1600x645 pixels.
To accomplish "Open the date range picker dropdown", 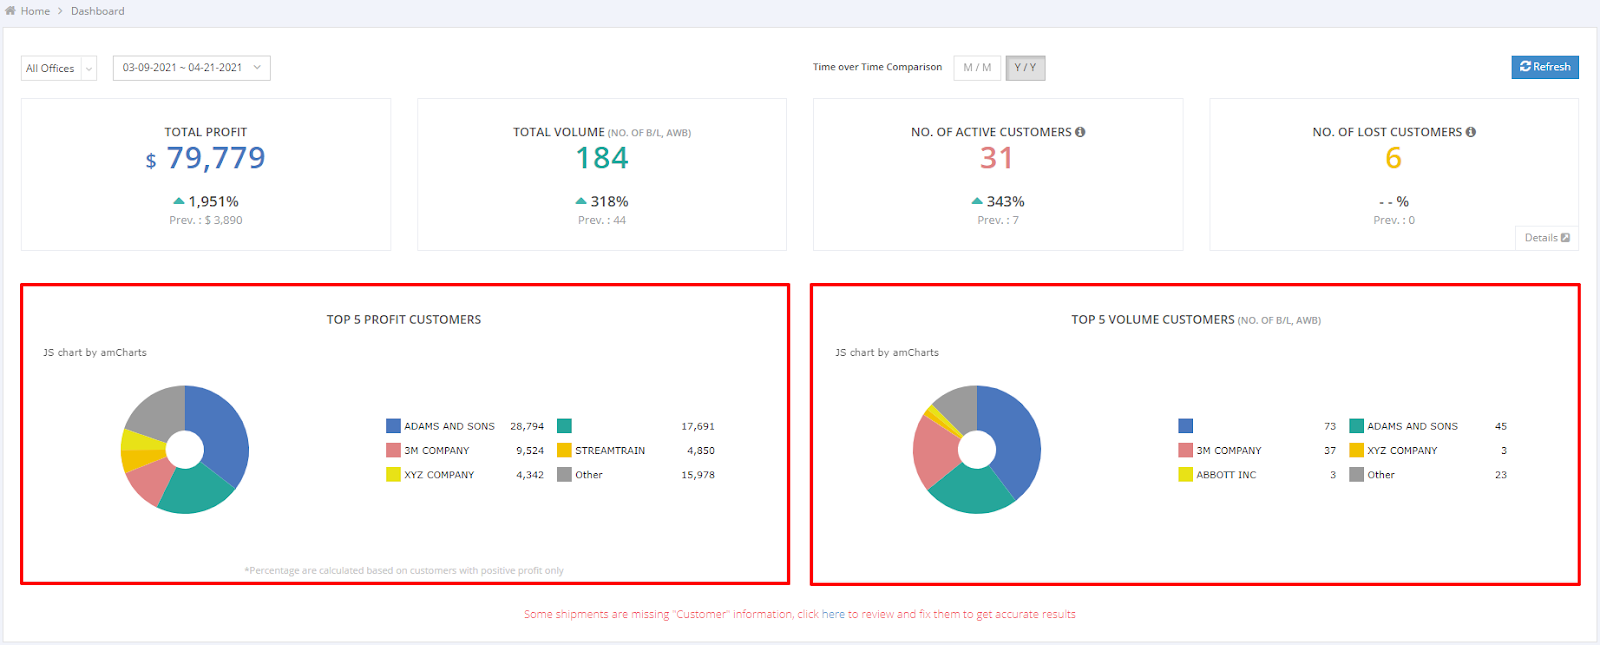I will 191,68.
